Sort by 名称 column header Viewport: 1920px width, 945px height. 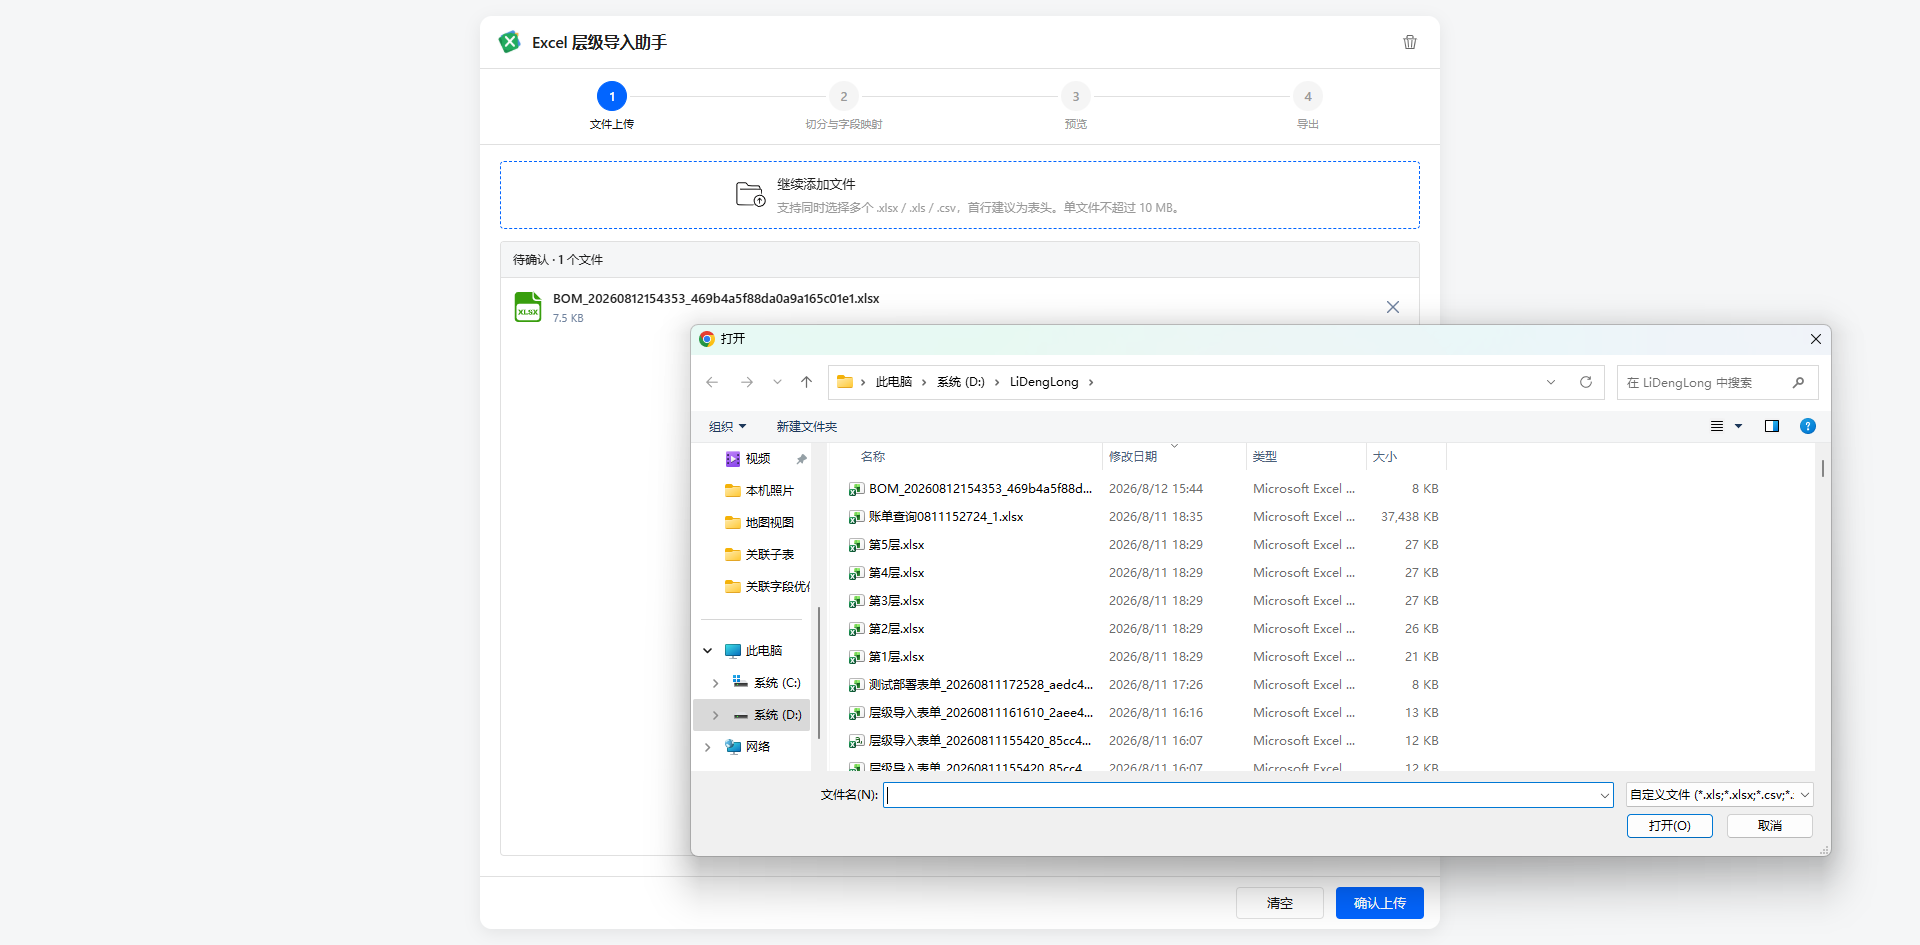point(872,457)
